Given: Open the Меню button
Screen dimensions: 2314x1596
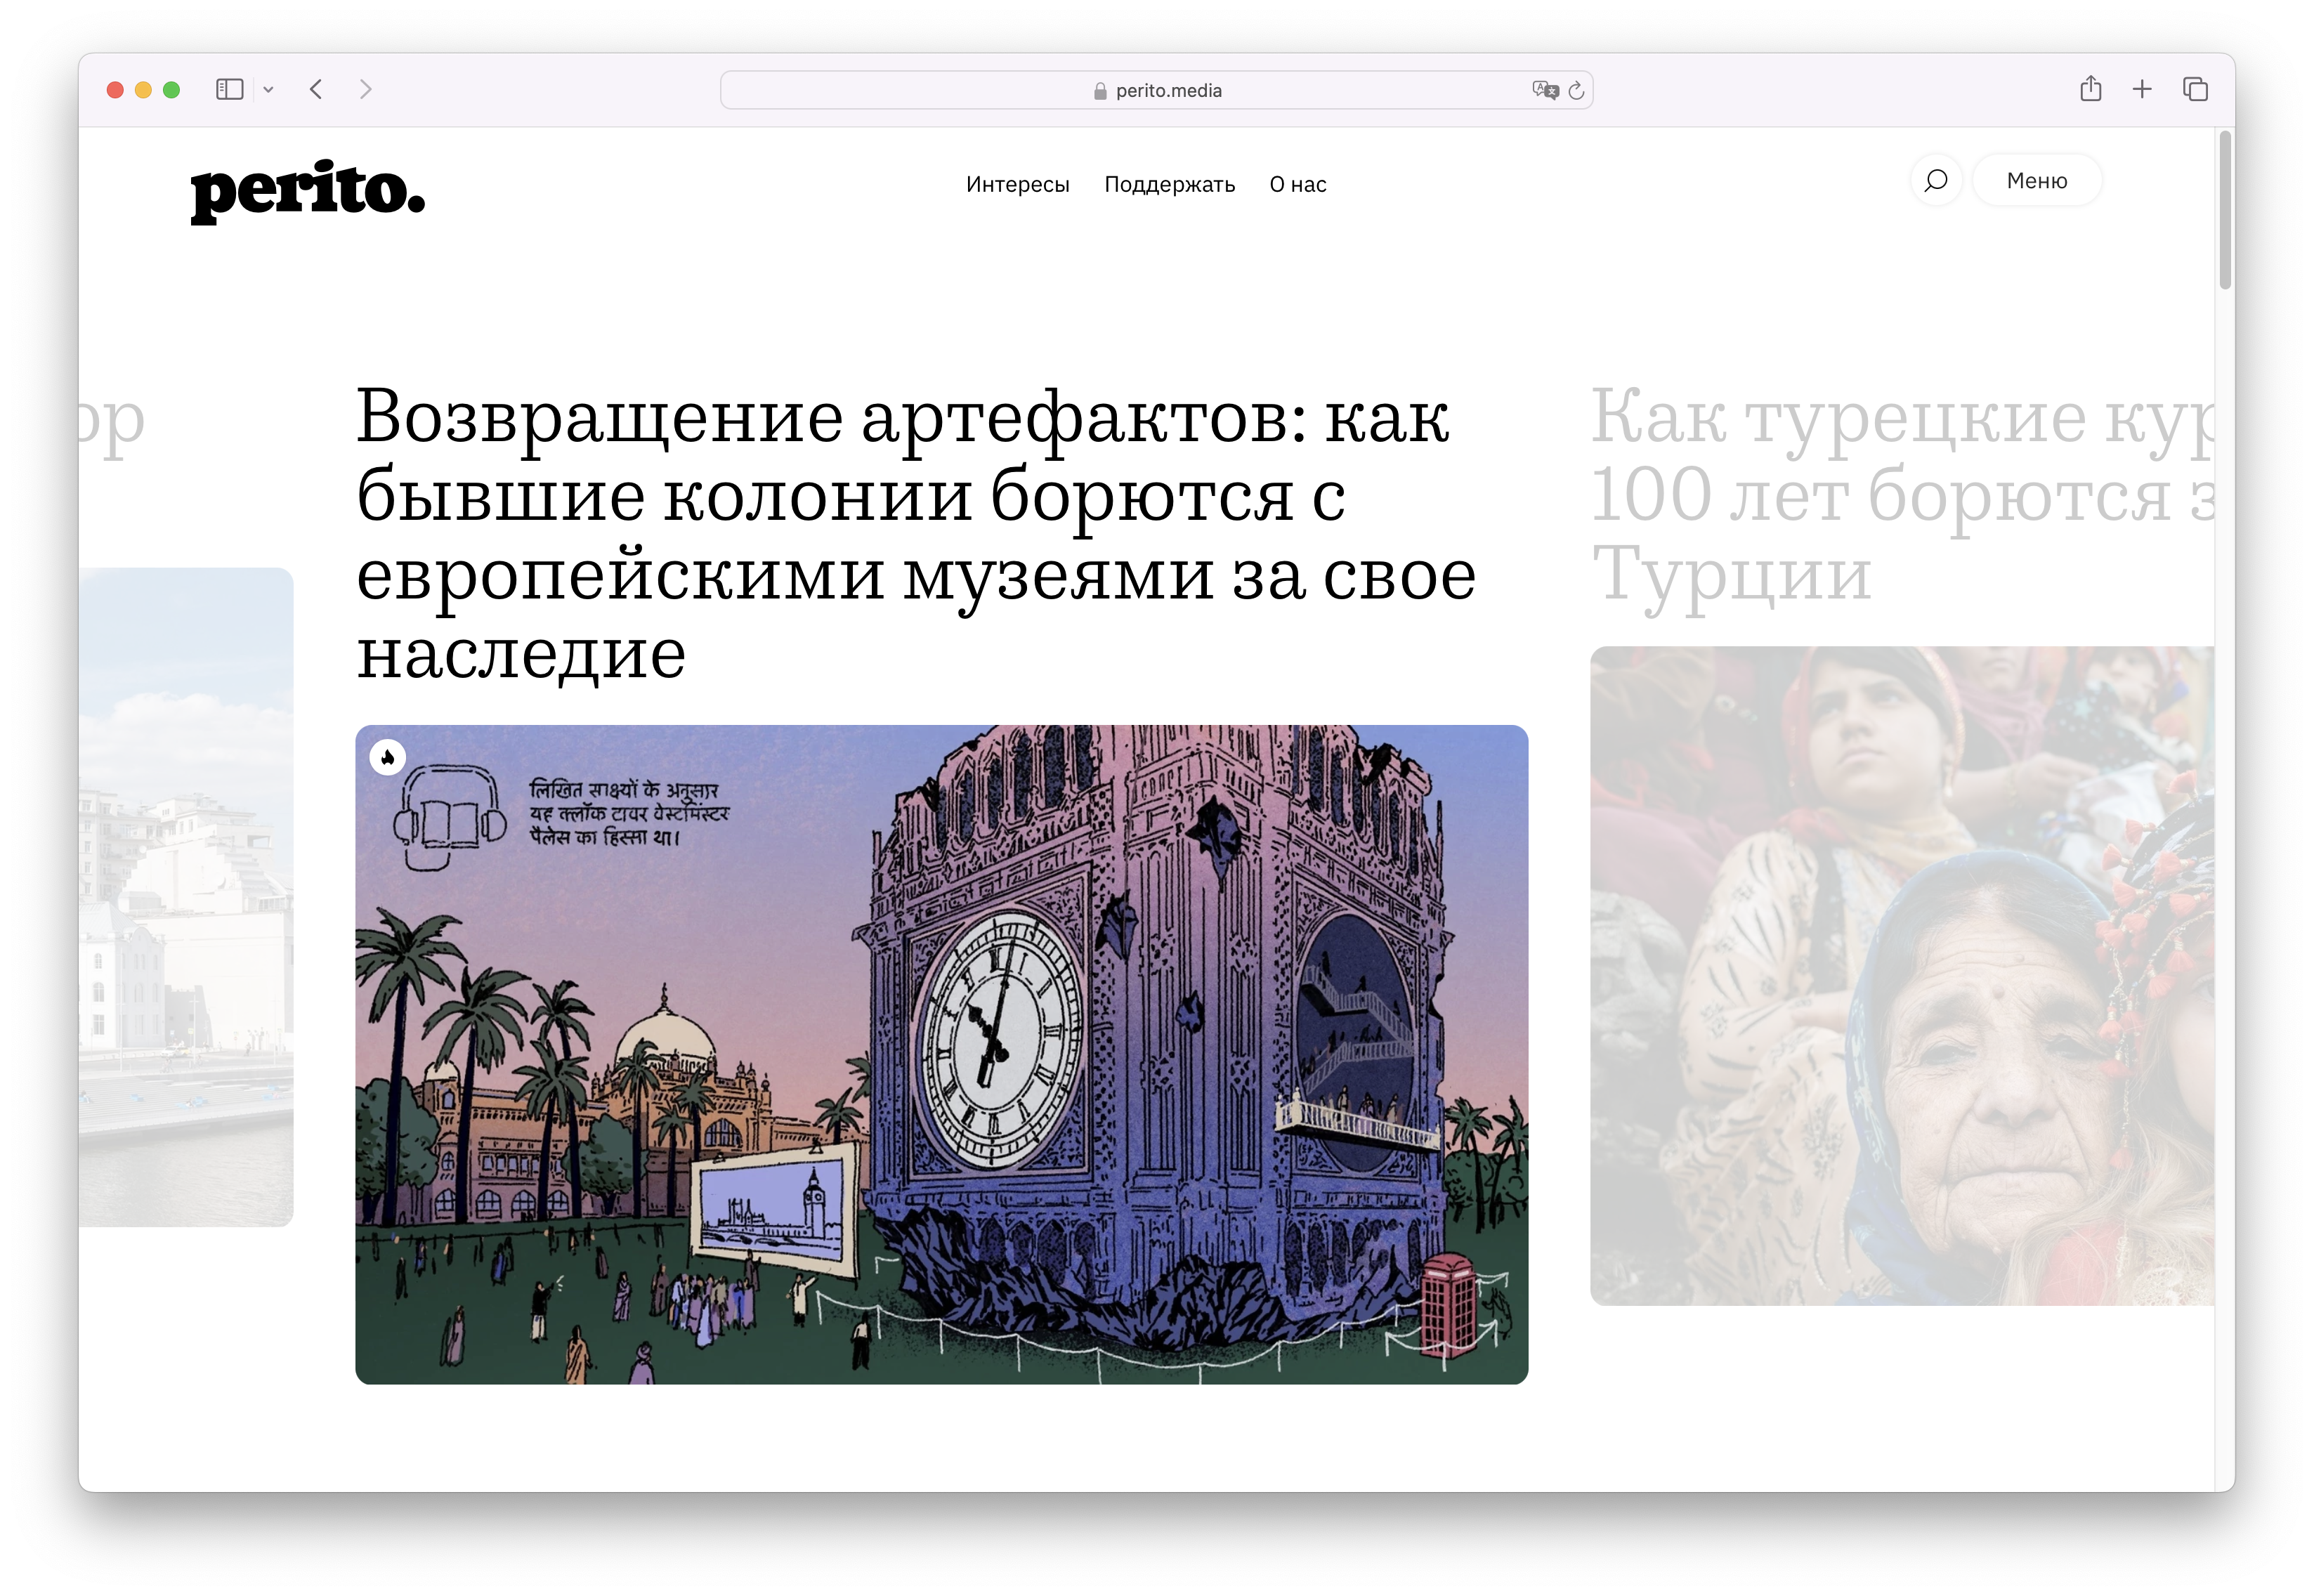Looking at the screenshot, I should (x=2036, y=181).
